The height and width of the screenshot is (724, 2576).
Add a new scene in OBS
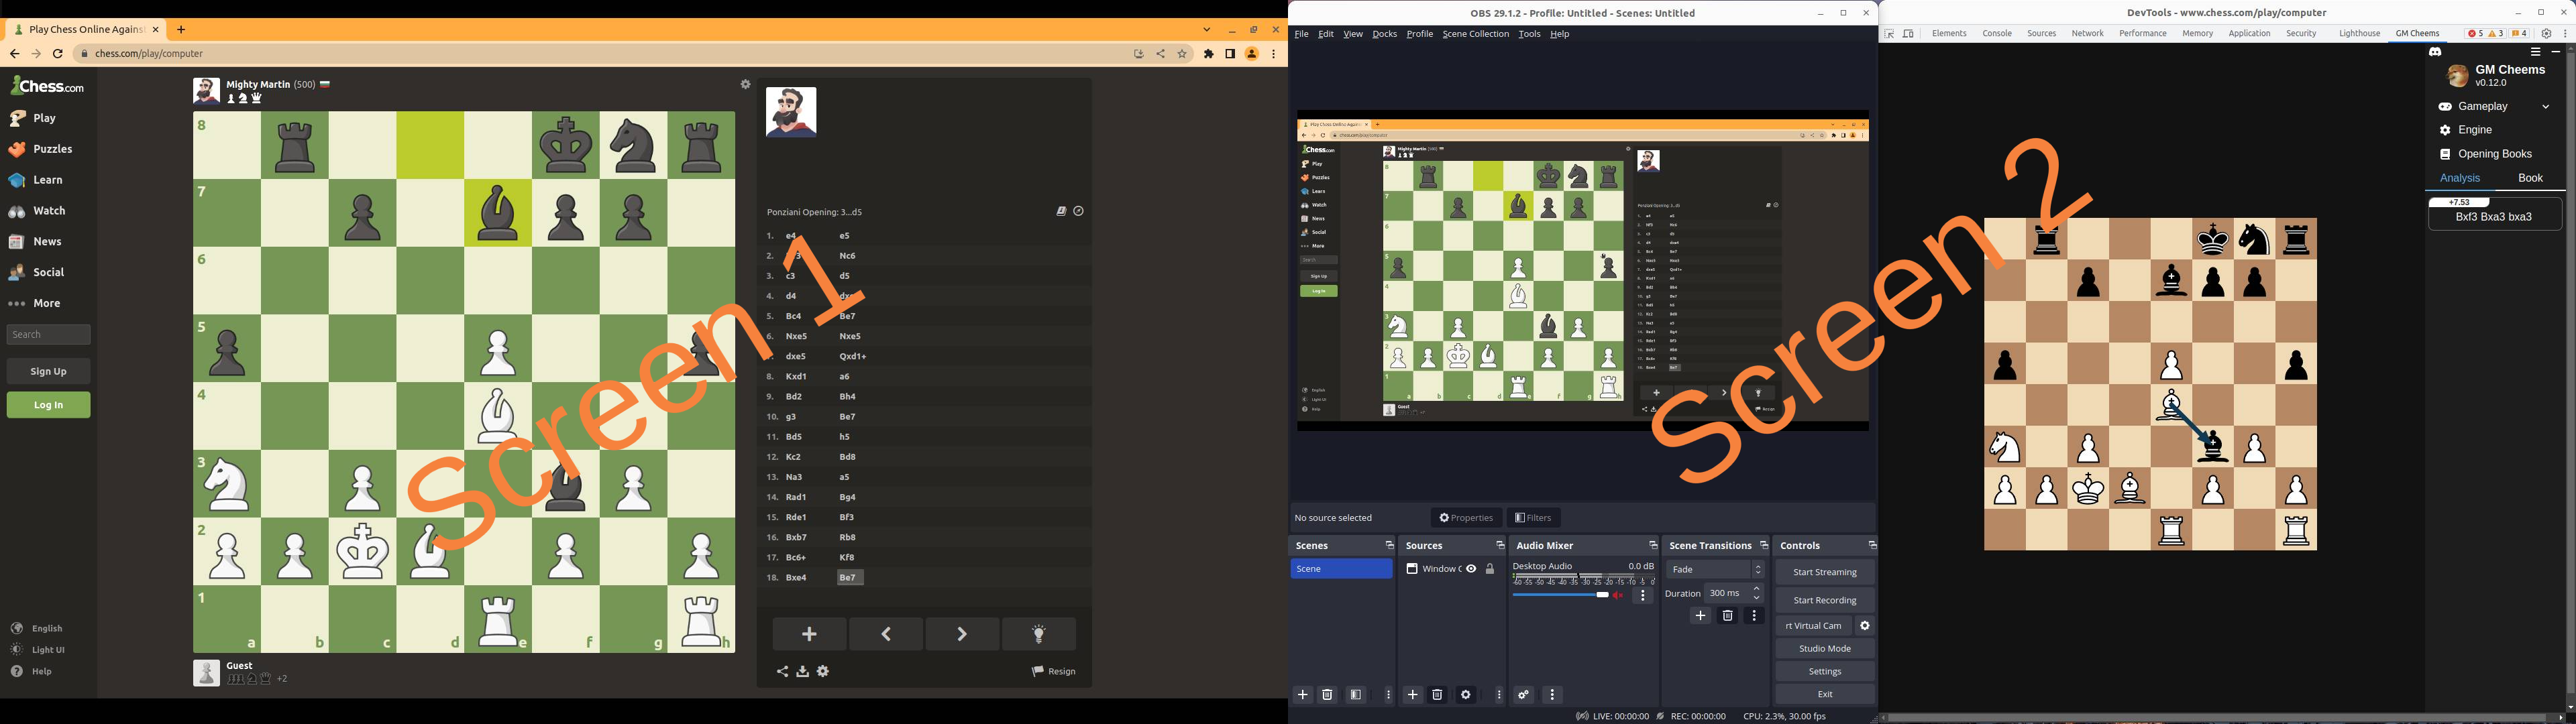(1303, 695)
